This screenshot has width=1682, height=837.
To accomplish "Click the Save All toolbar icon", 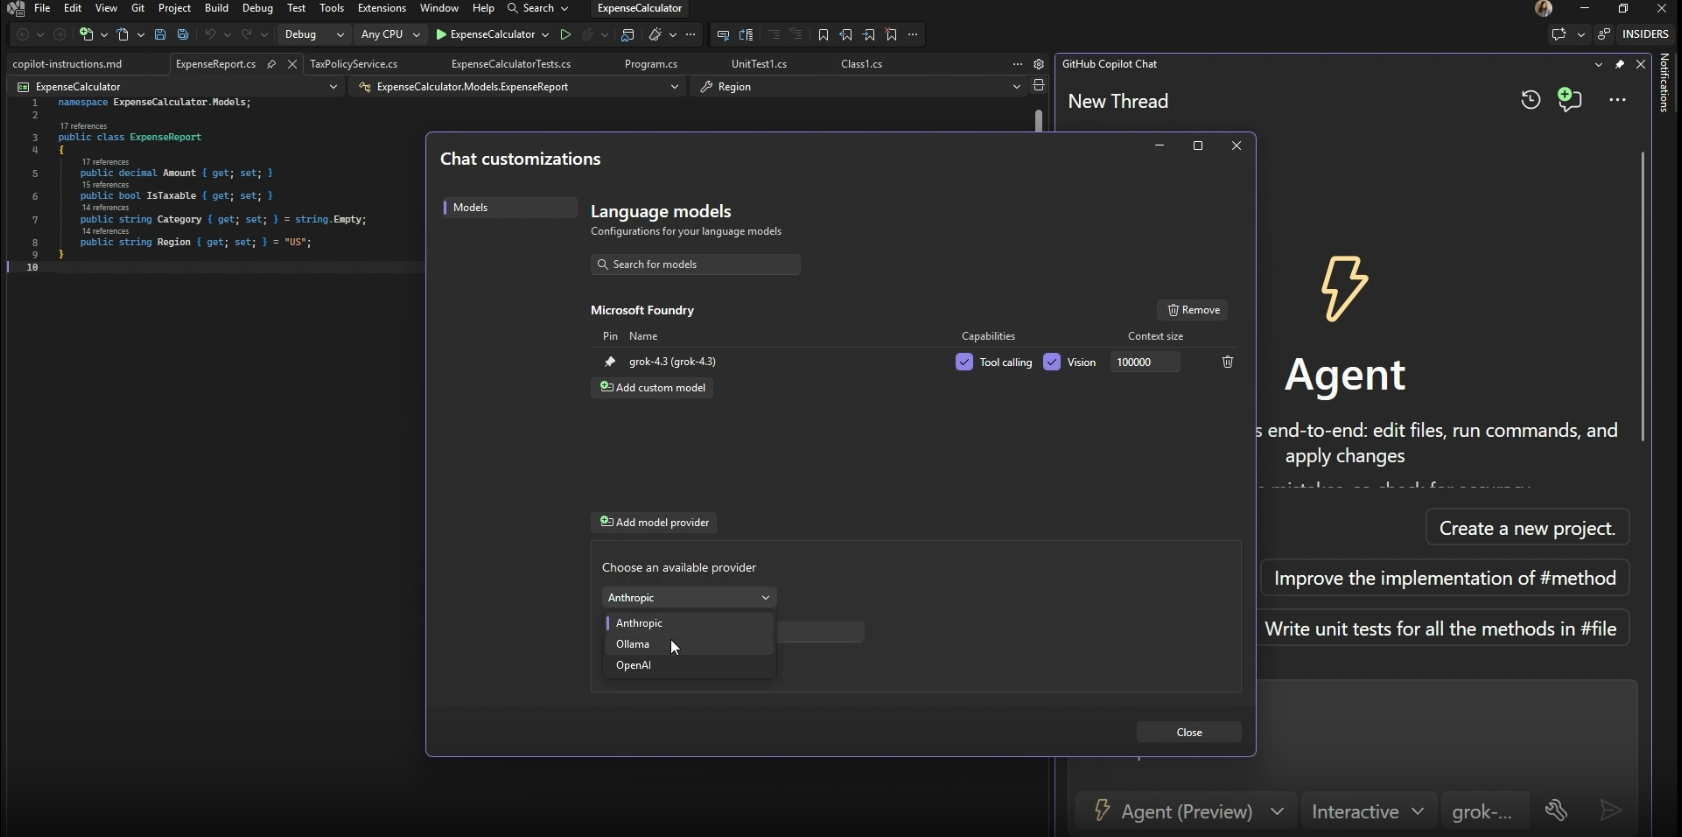I will click(183, 34).
